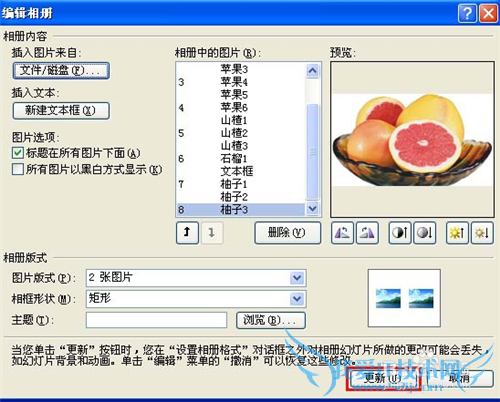The width and height of the screenshot is (500, 402).
Task: Click the 删除 button
Action: 288,233
